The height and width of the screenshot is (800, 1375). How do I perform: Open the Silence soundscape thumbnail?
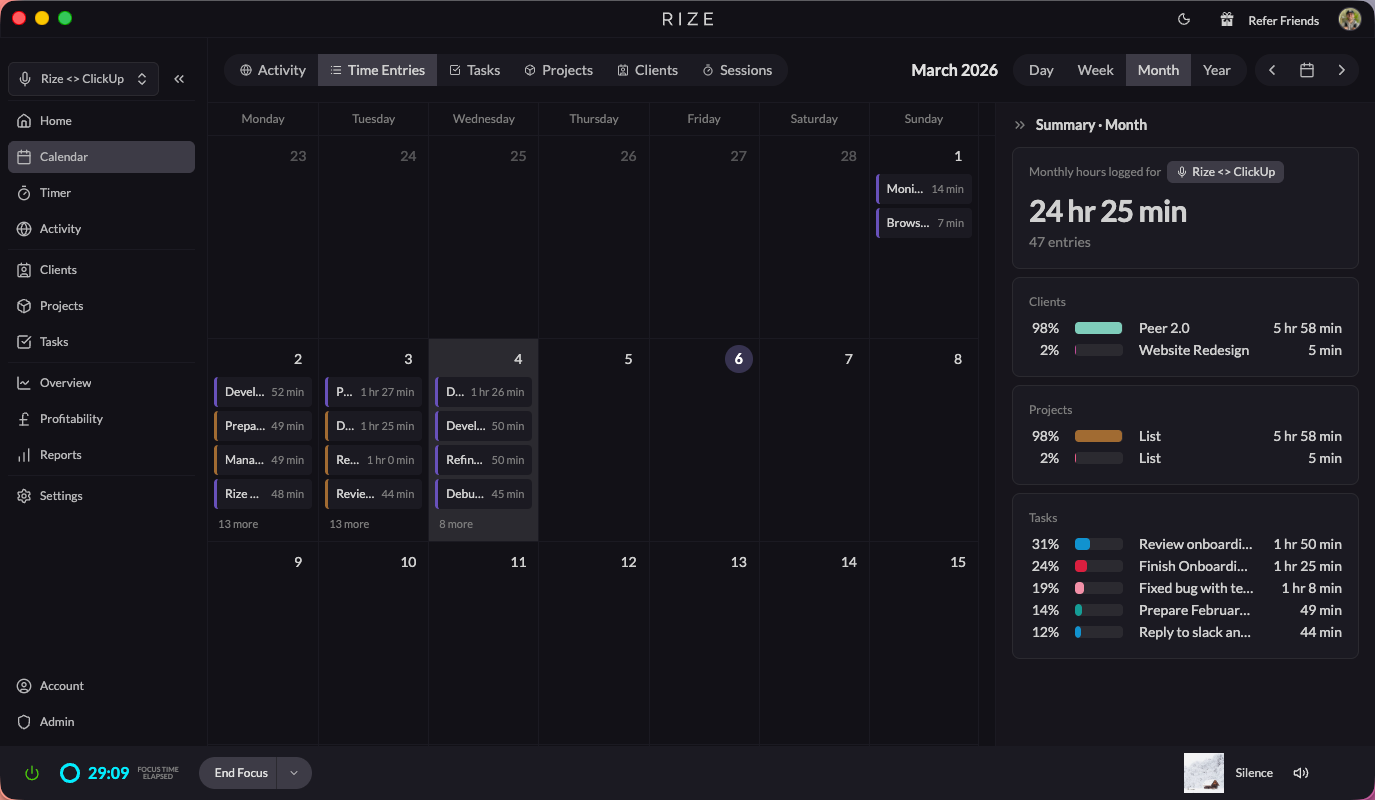click(1203, 773)
